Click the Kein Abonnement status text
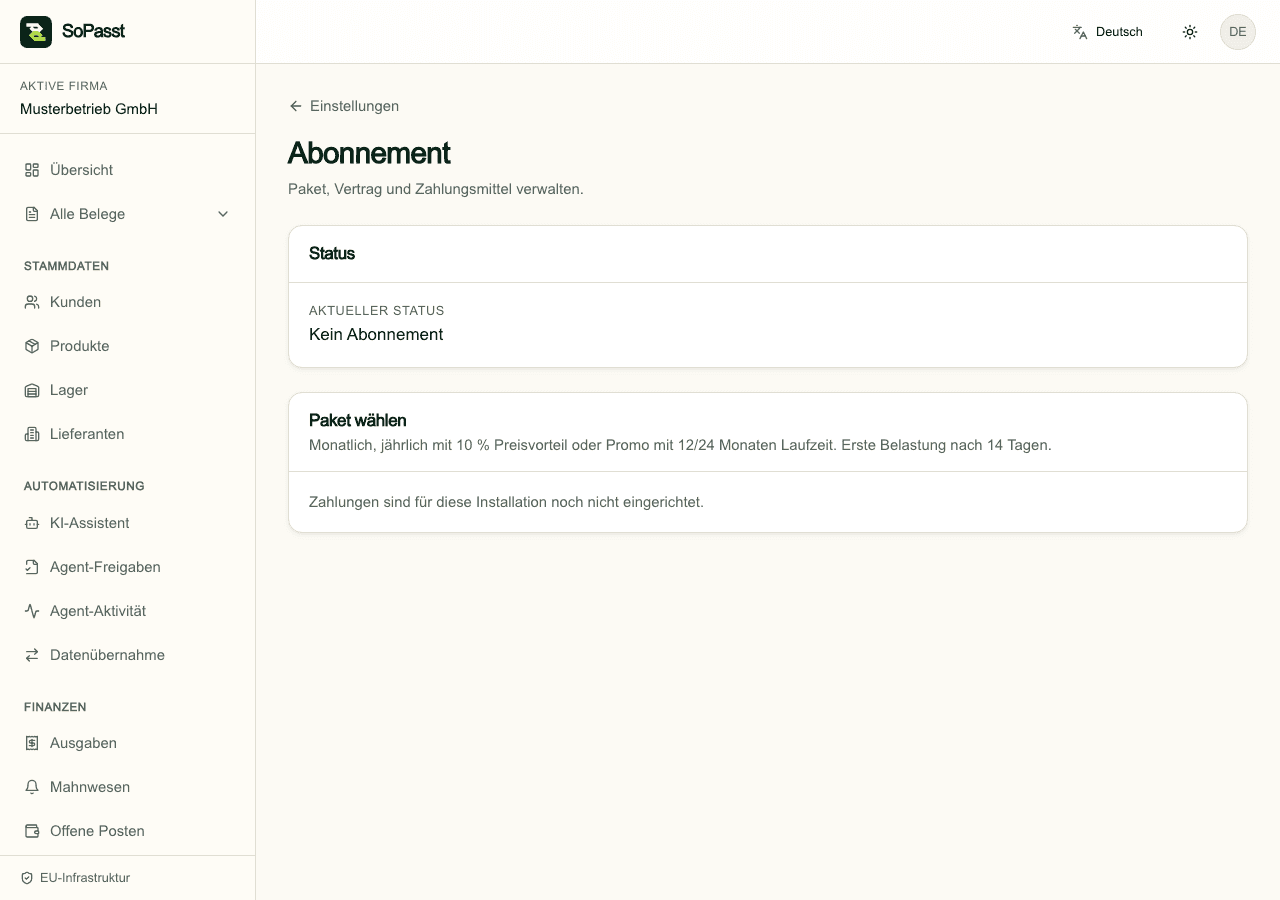The image size is (1280, 900). [376, 334]
